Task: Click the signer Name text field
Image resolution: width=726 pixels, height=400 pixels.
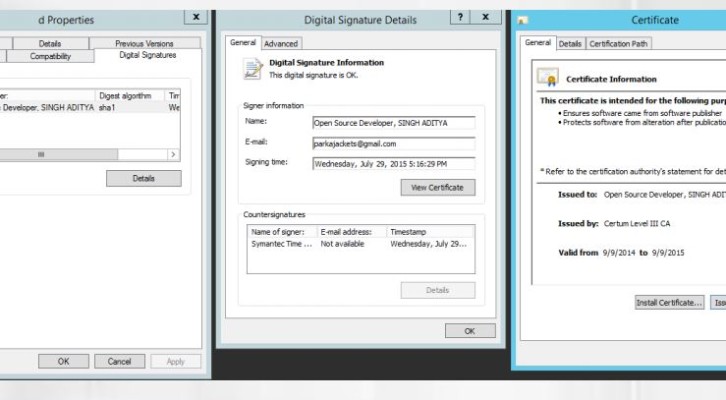Action: pos(392,123)
